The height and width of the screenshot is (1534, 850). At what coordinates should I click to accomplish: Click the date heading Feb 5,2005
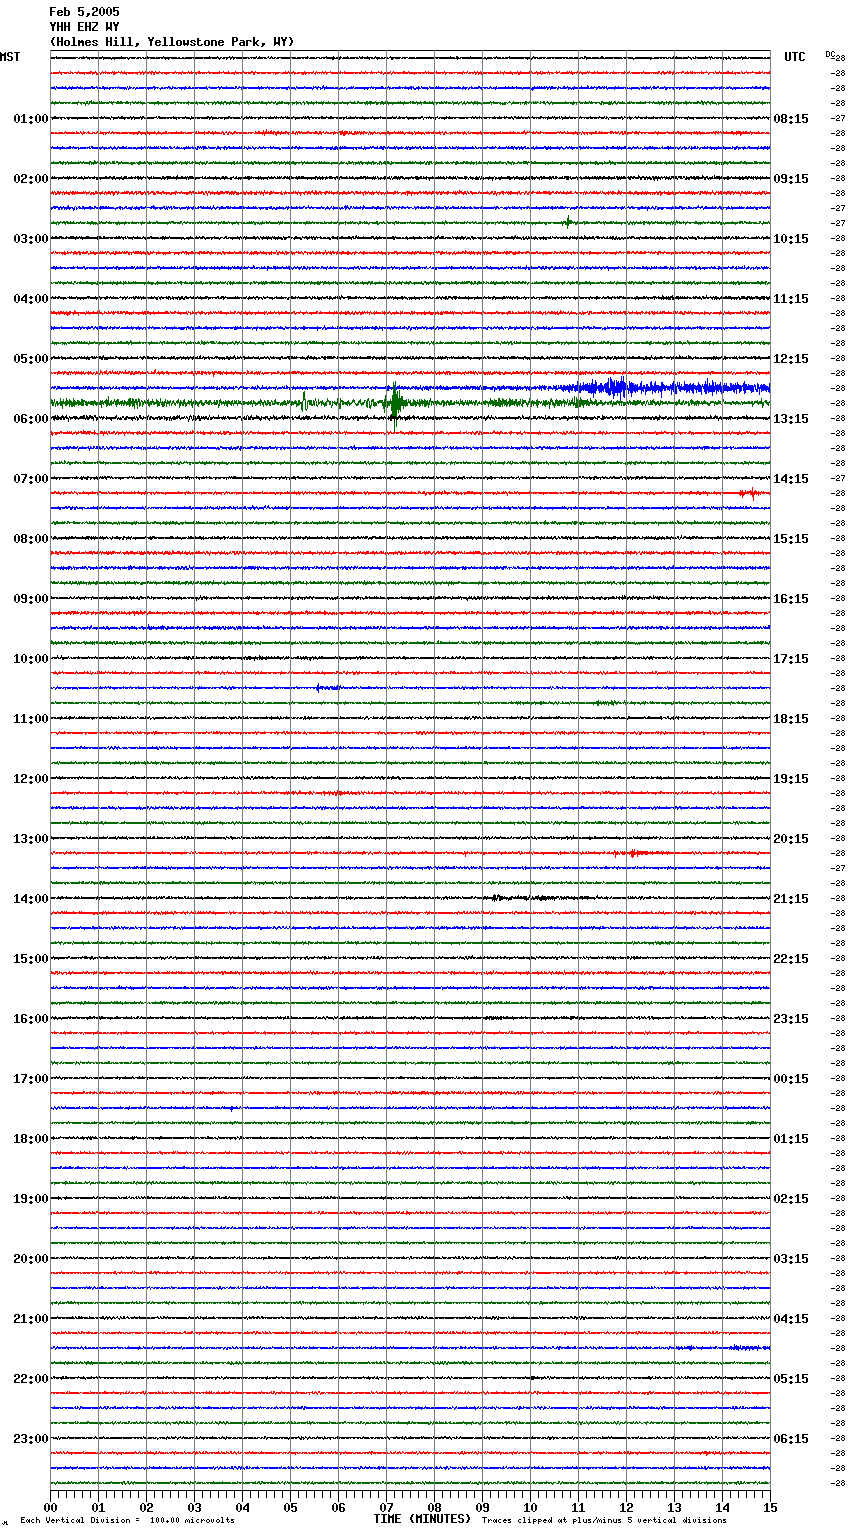84,12
